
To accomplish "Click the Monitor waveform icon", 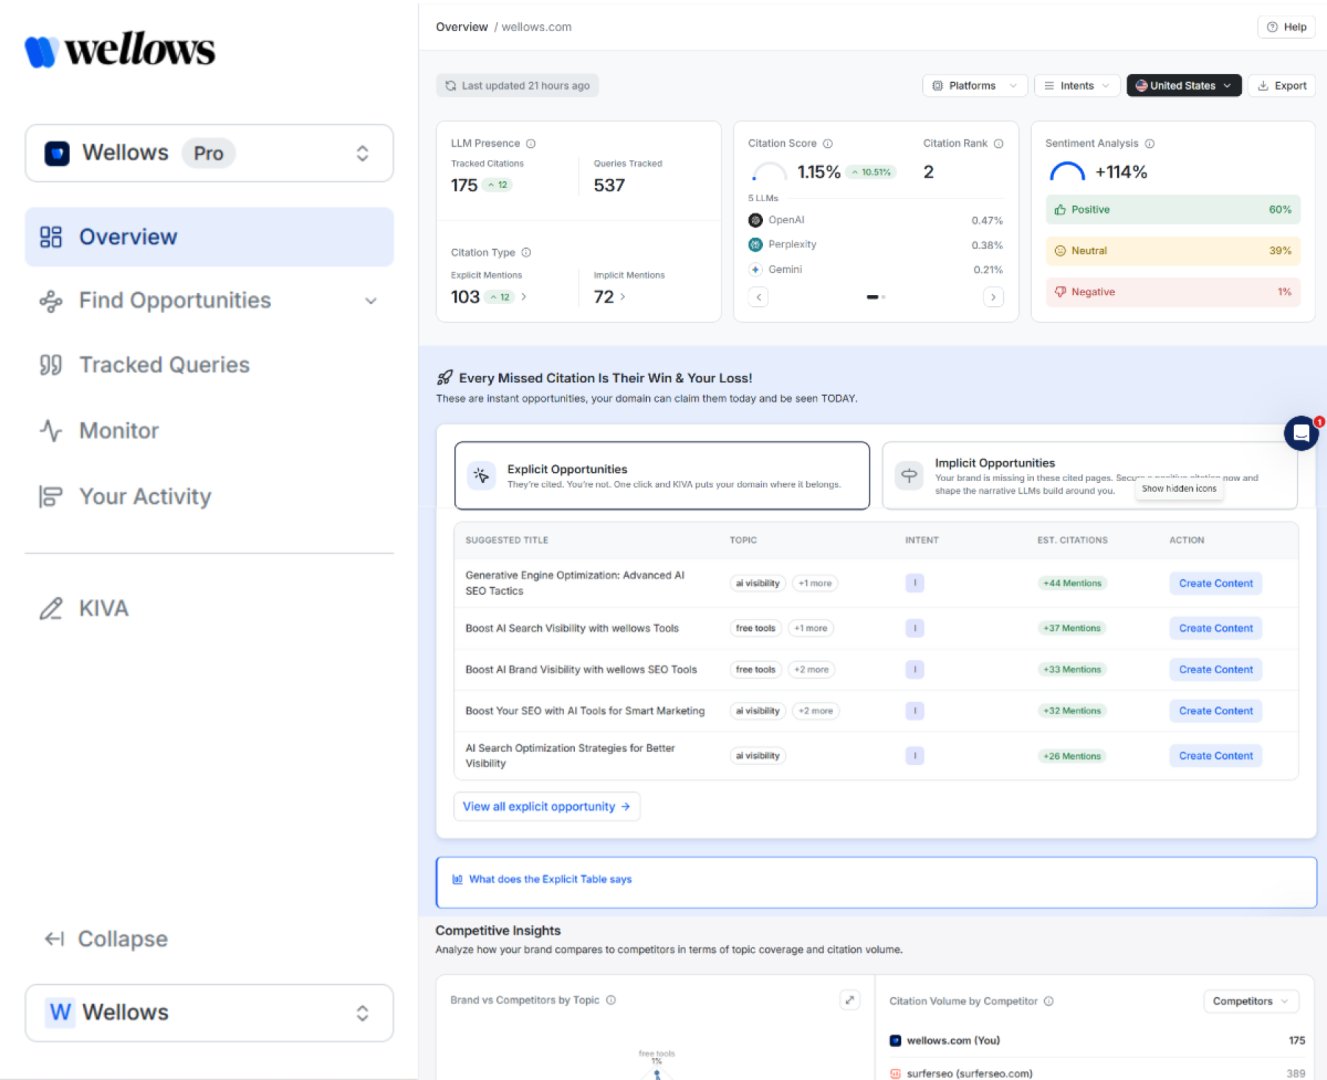I will [x=50, y=430].
